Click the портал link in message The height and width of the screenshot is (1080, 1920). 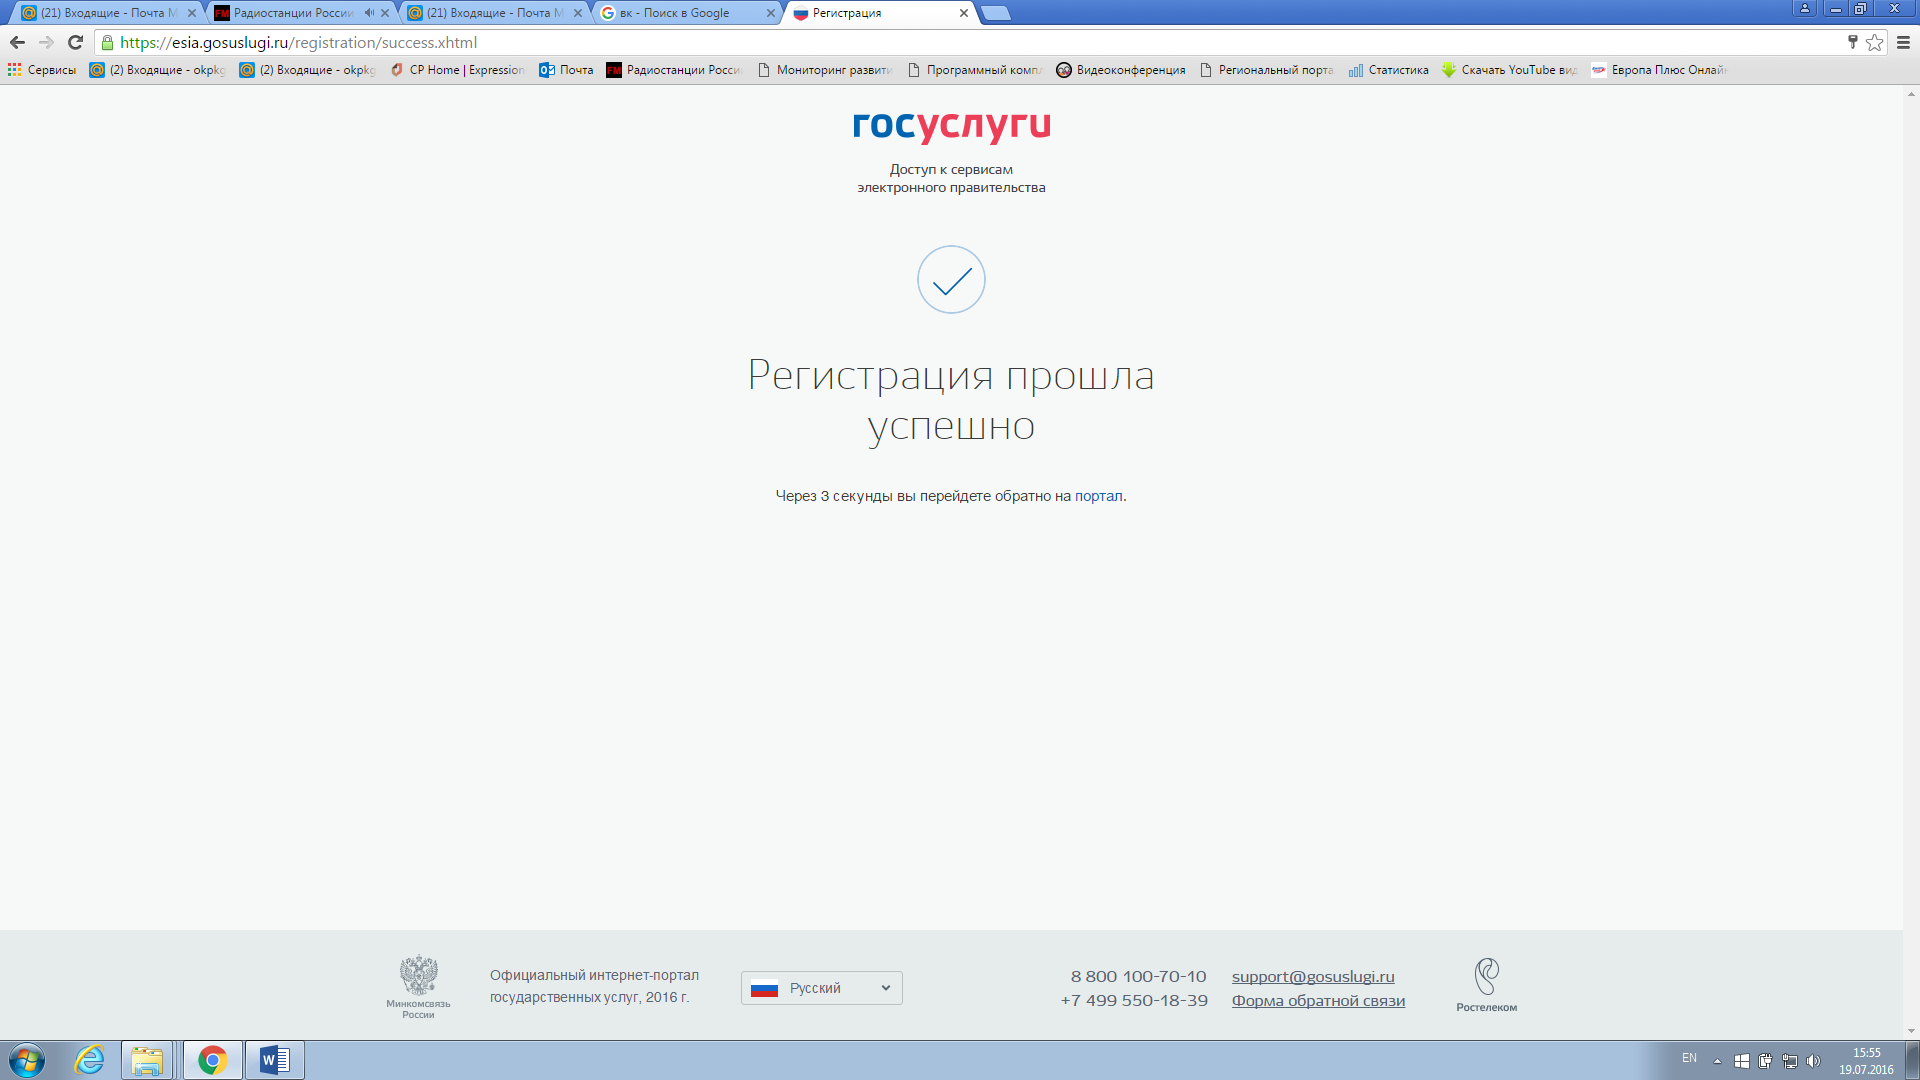click(x=1098, y=496)
